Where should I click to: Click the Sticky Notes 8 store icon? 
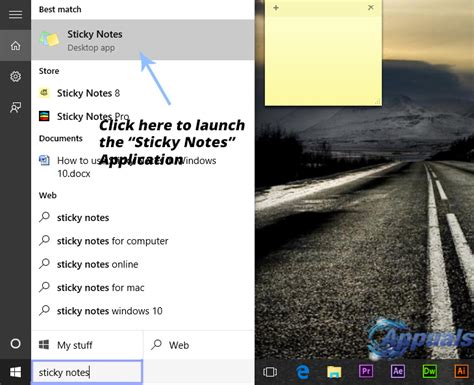(44, 92)
